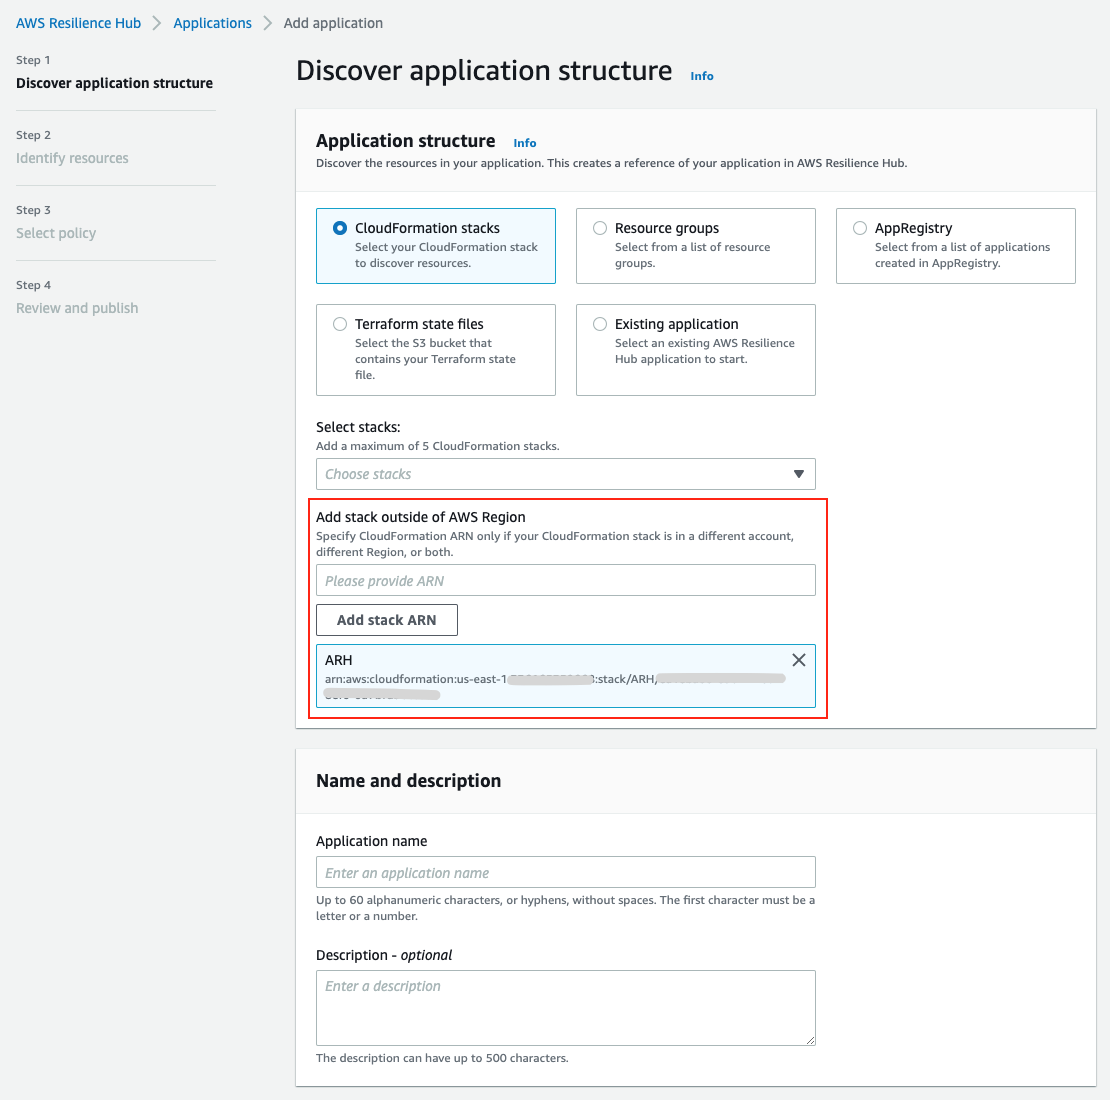View Step 4 Review and publish
Screen dimensions: 1110x1100
coord(77,308)
